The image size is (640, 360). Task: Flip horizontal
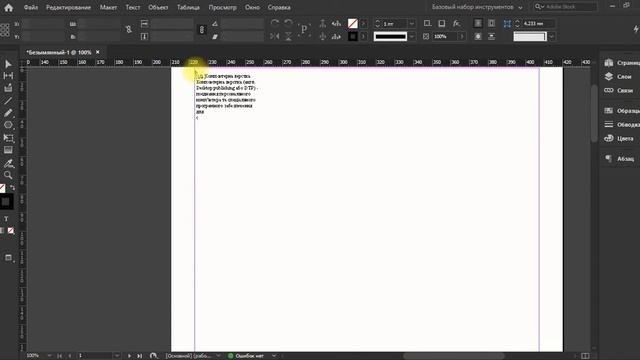click(x=275, y=36)
